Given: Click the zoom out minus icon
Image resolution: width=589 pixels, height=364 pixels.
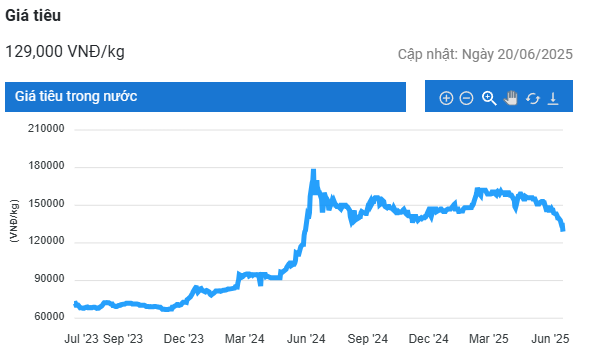Looking at the screenshot, I should coord(466,98).
